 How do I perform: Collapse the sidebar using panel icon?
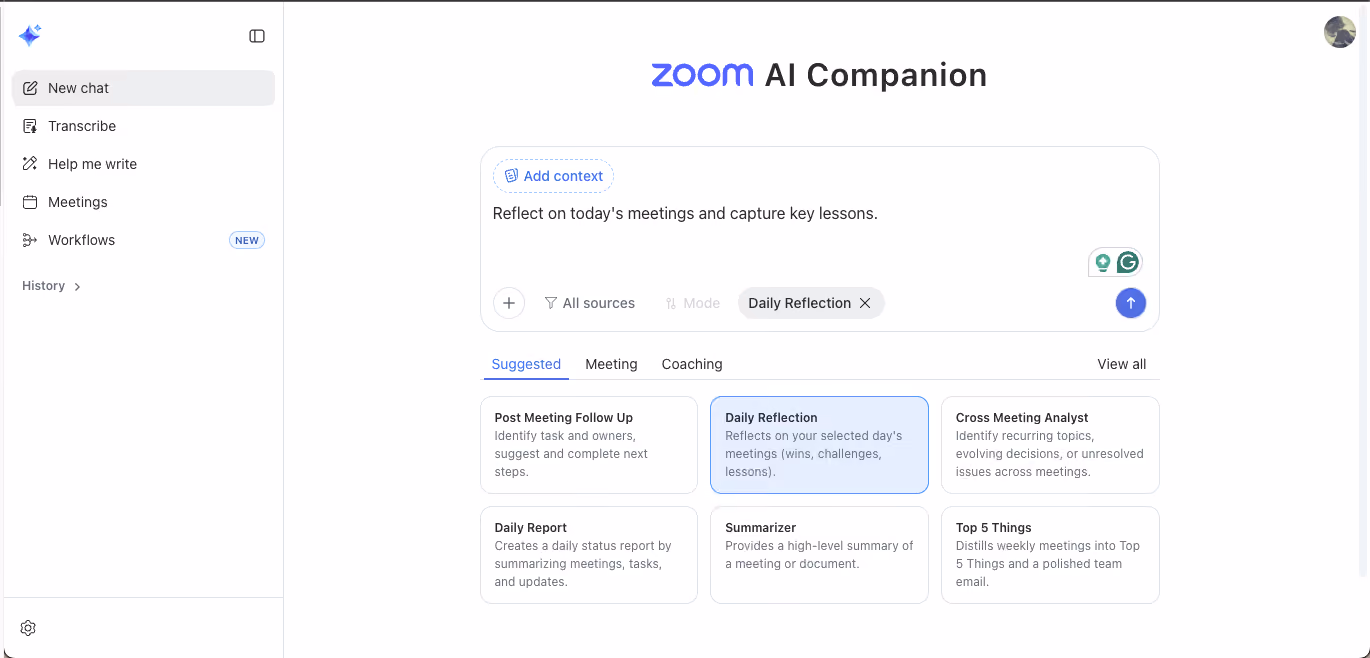pos(257,36)
